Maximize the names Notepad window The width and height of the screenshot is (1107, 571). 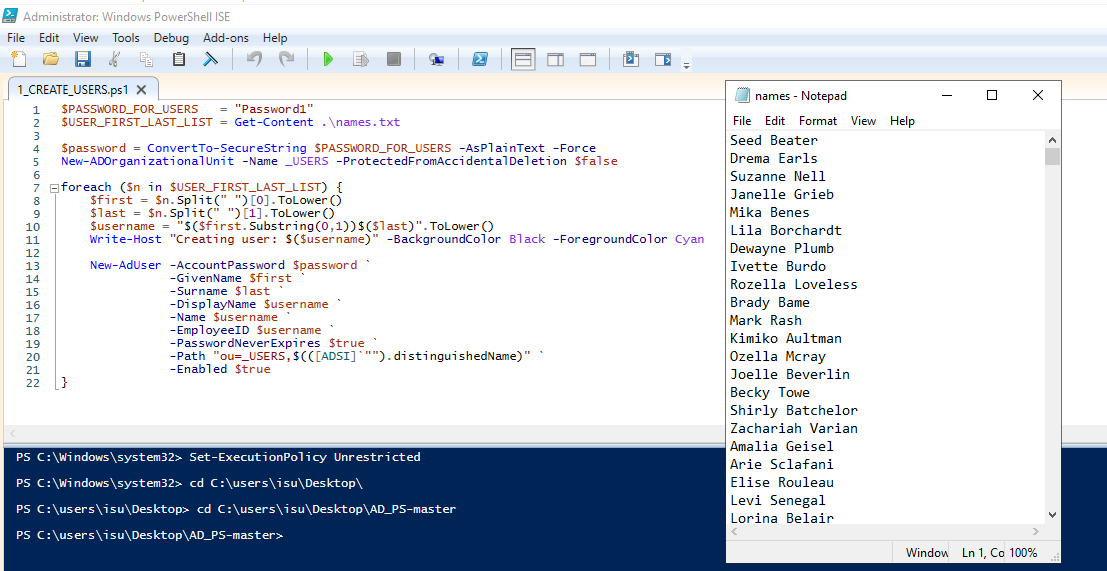click(x=992, y=95)
